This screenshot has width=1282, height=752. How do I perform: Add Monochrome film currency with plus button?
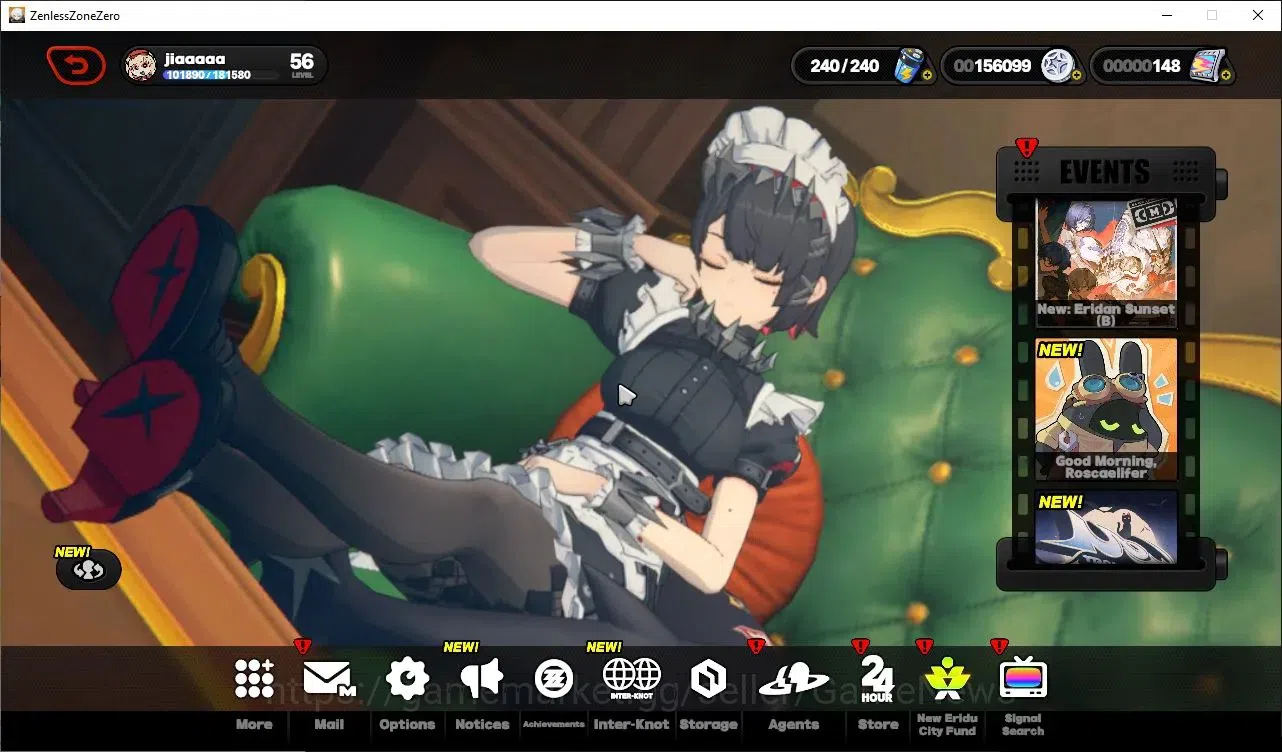(1226, 75)
